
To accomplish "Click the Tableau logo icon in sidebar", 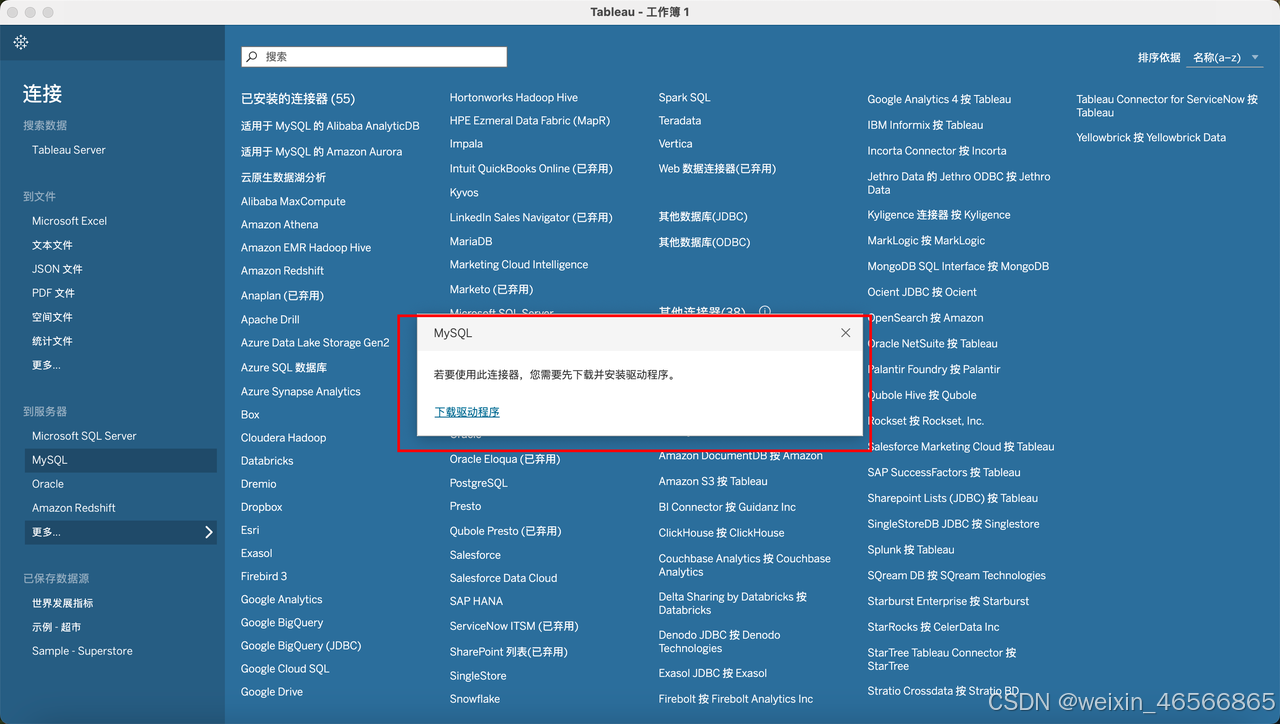I will pos(21,42).
